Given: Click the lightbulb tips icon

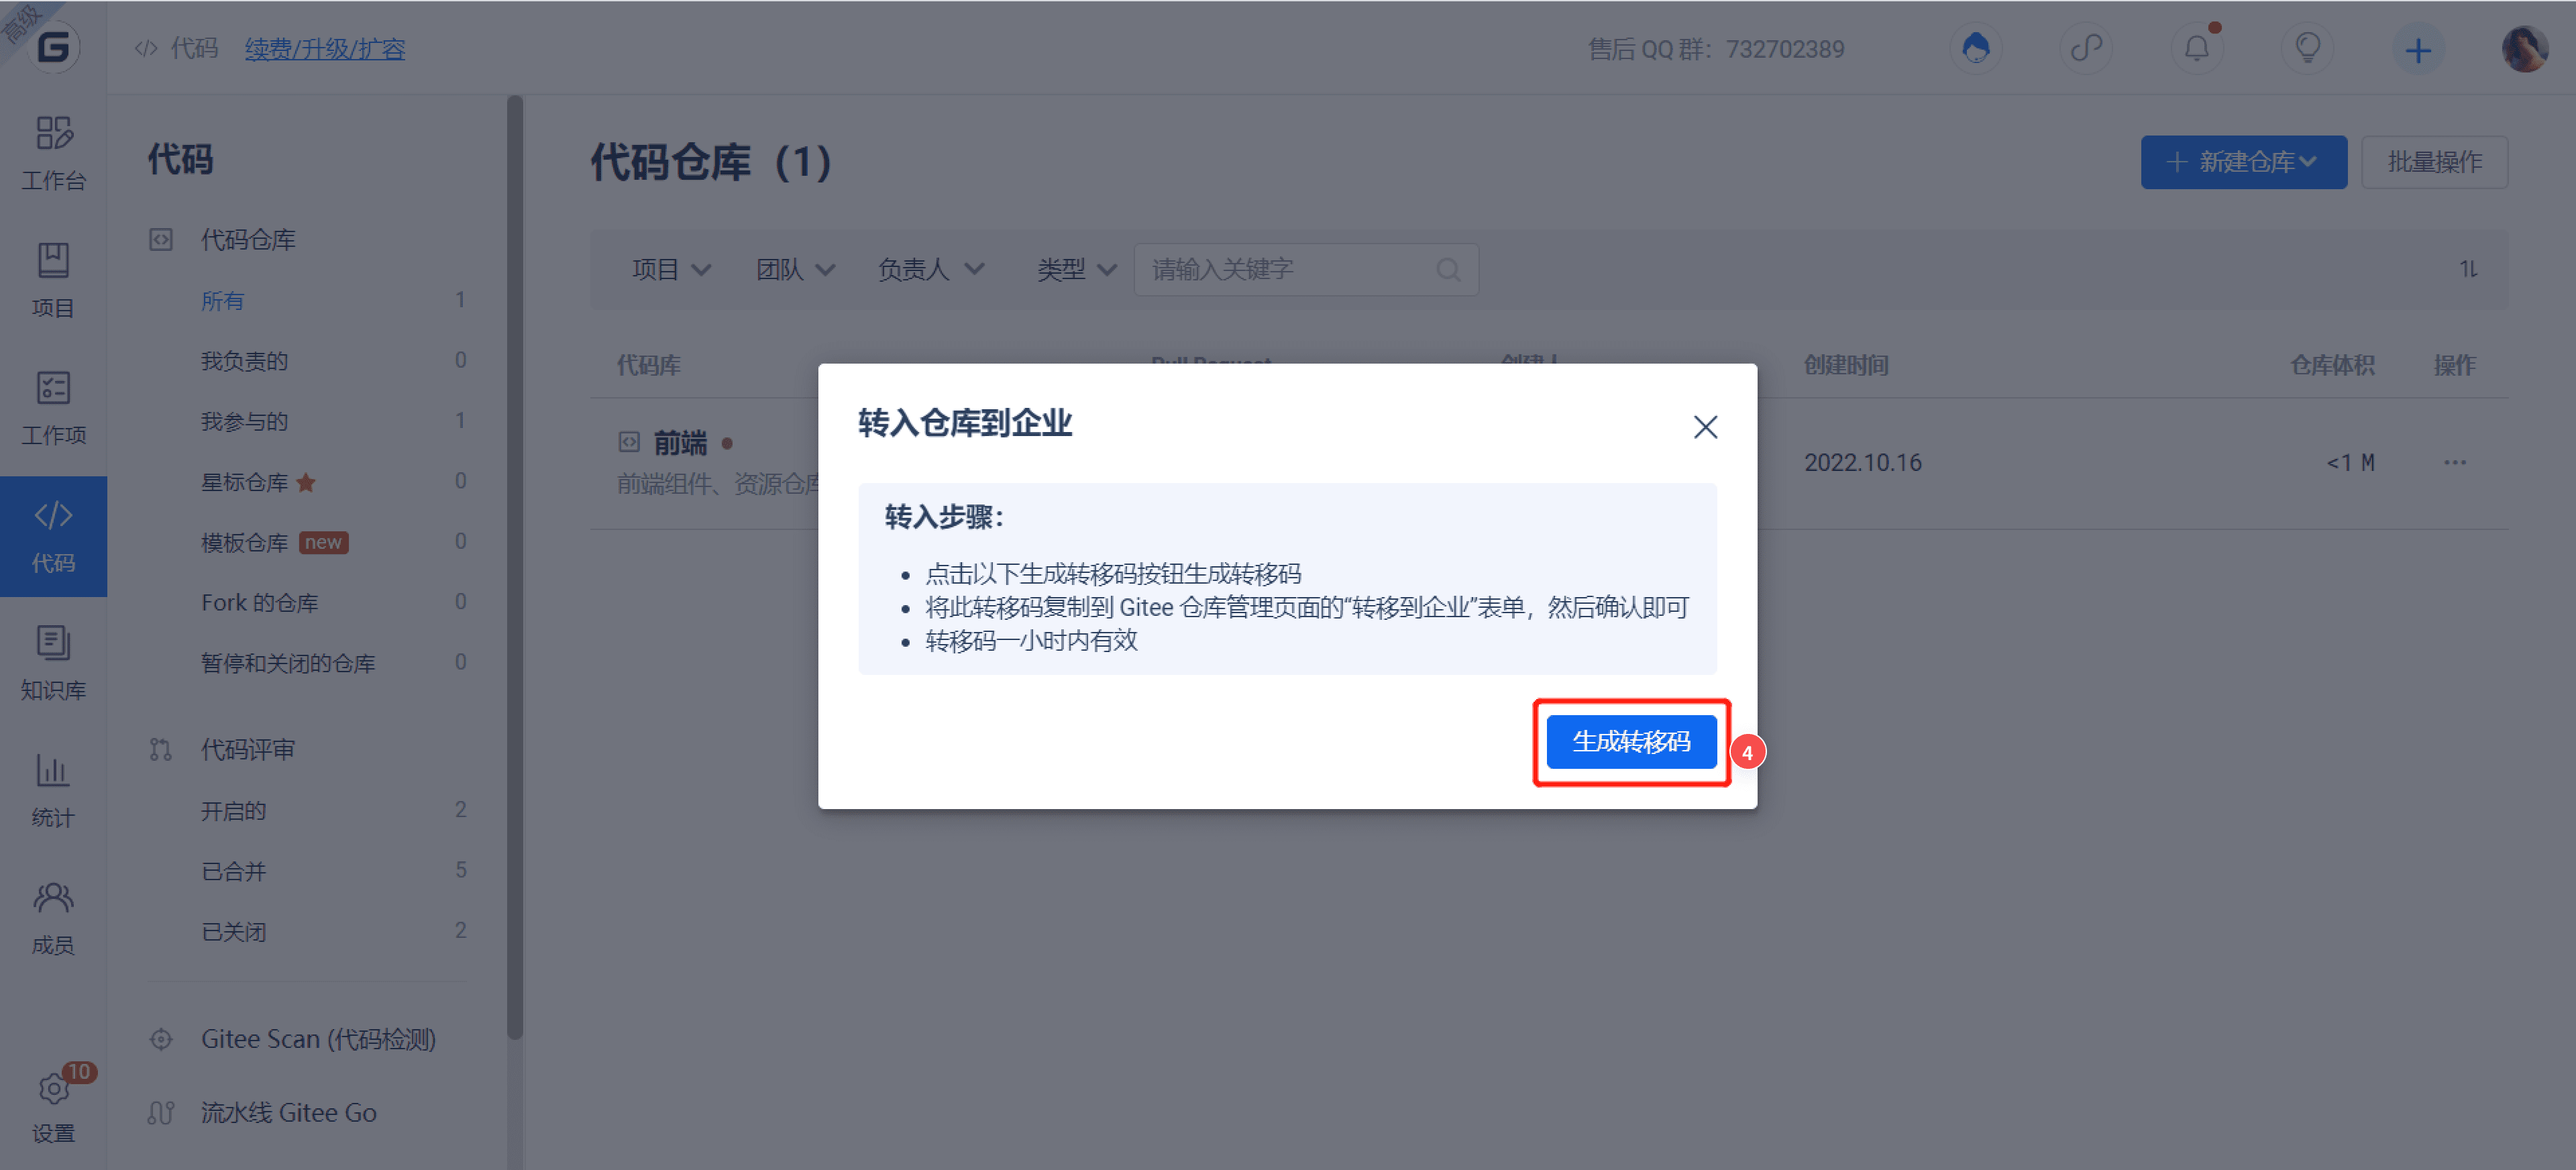Looking at the screenshot, I should point(2308,48).
